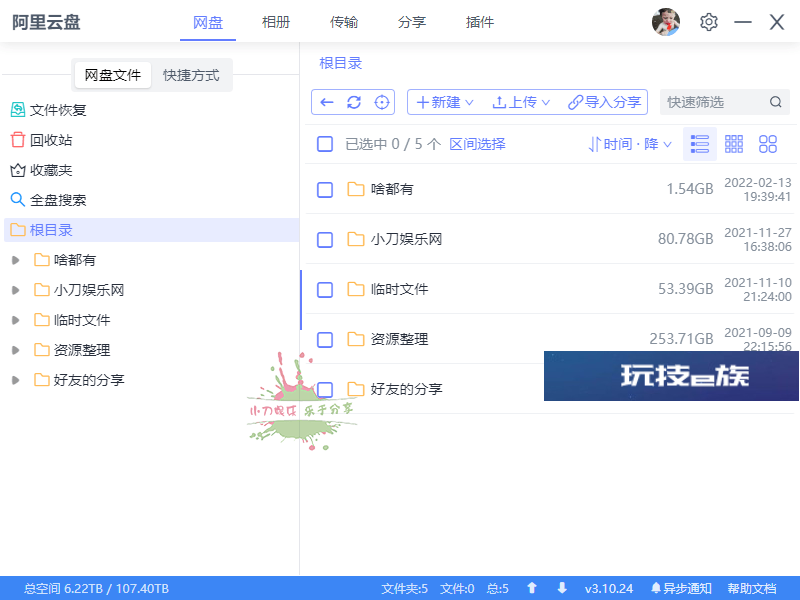Image resolution: width=800 pixels, height=600 pixels.
Task: Switch to list view layout
Action: tap(699, 144)
